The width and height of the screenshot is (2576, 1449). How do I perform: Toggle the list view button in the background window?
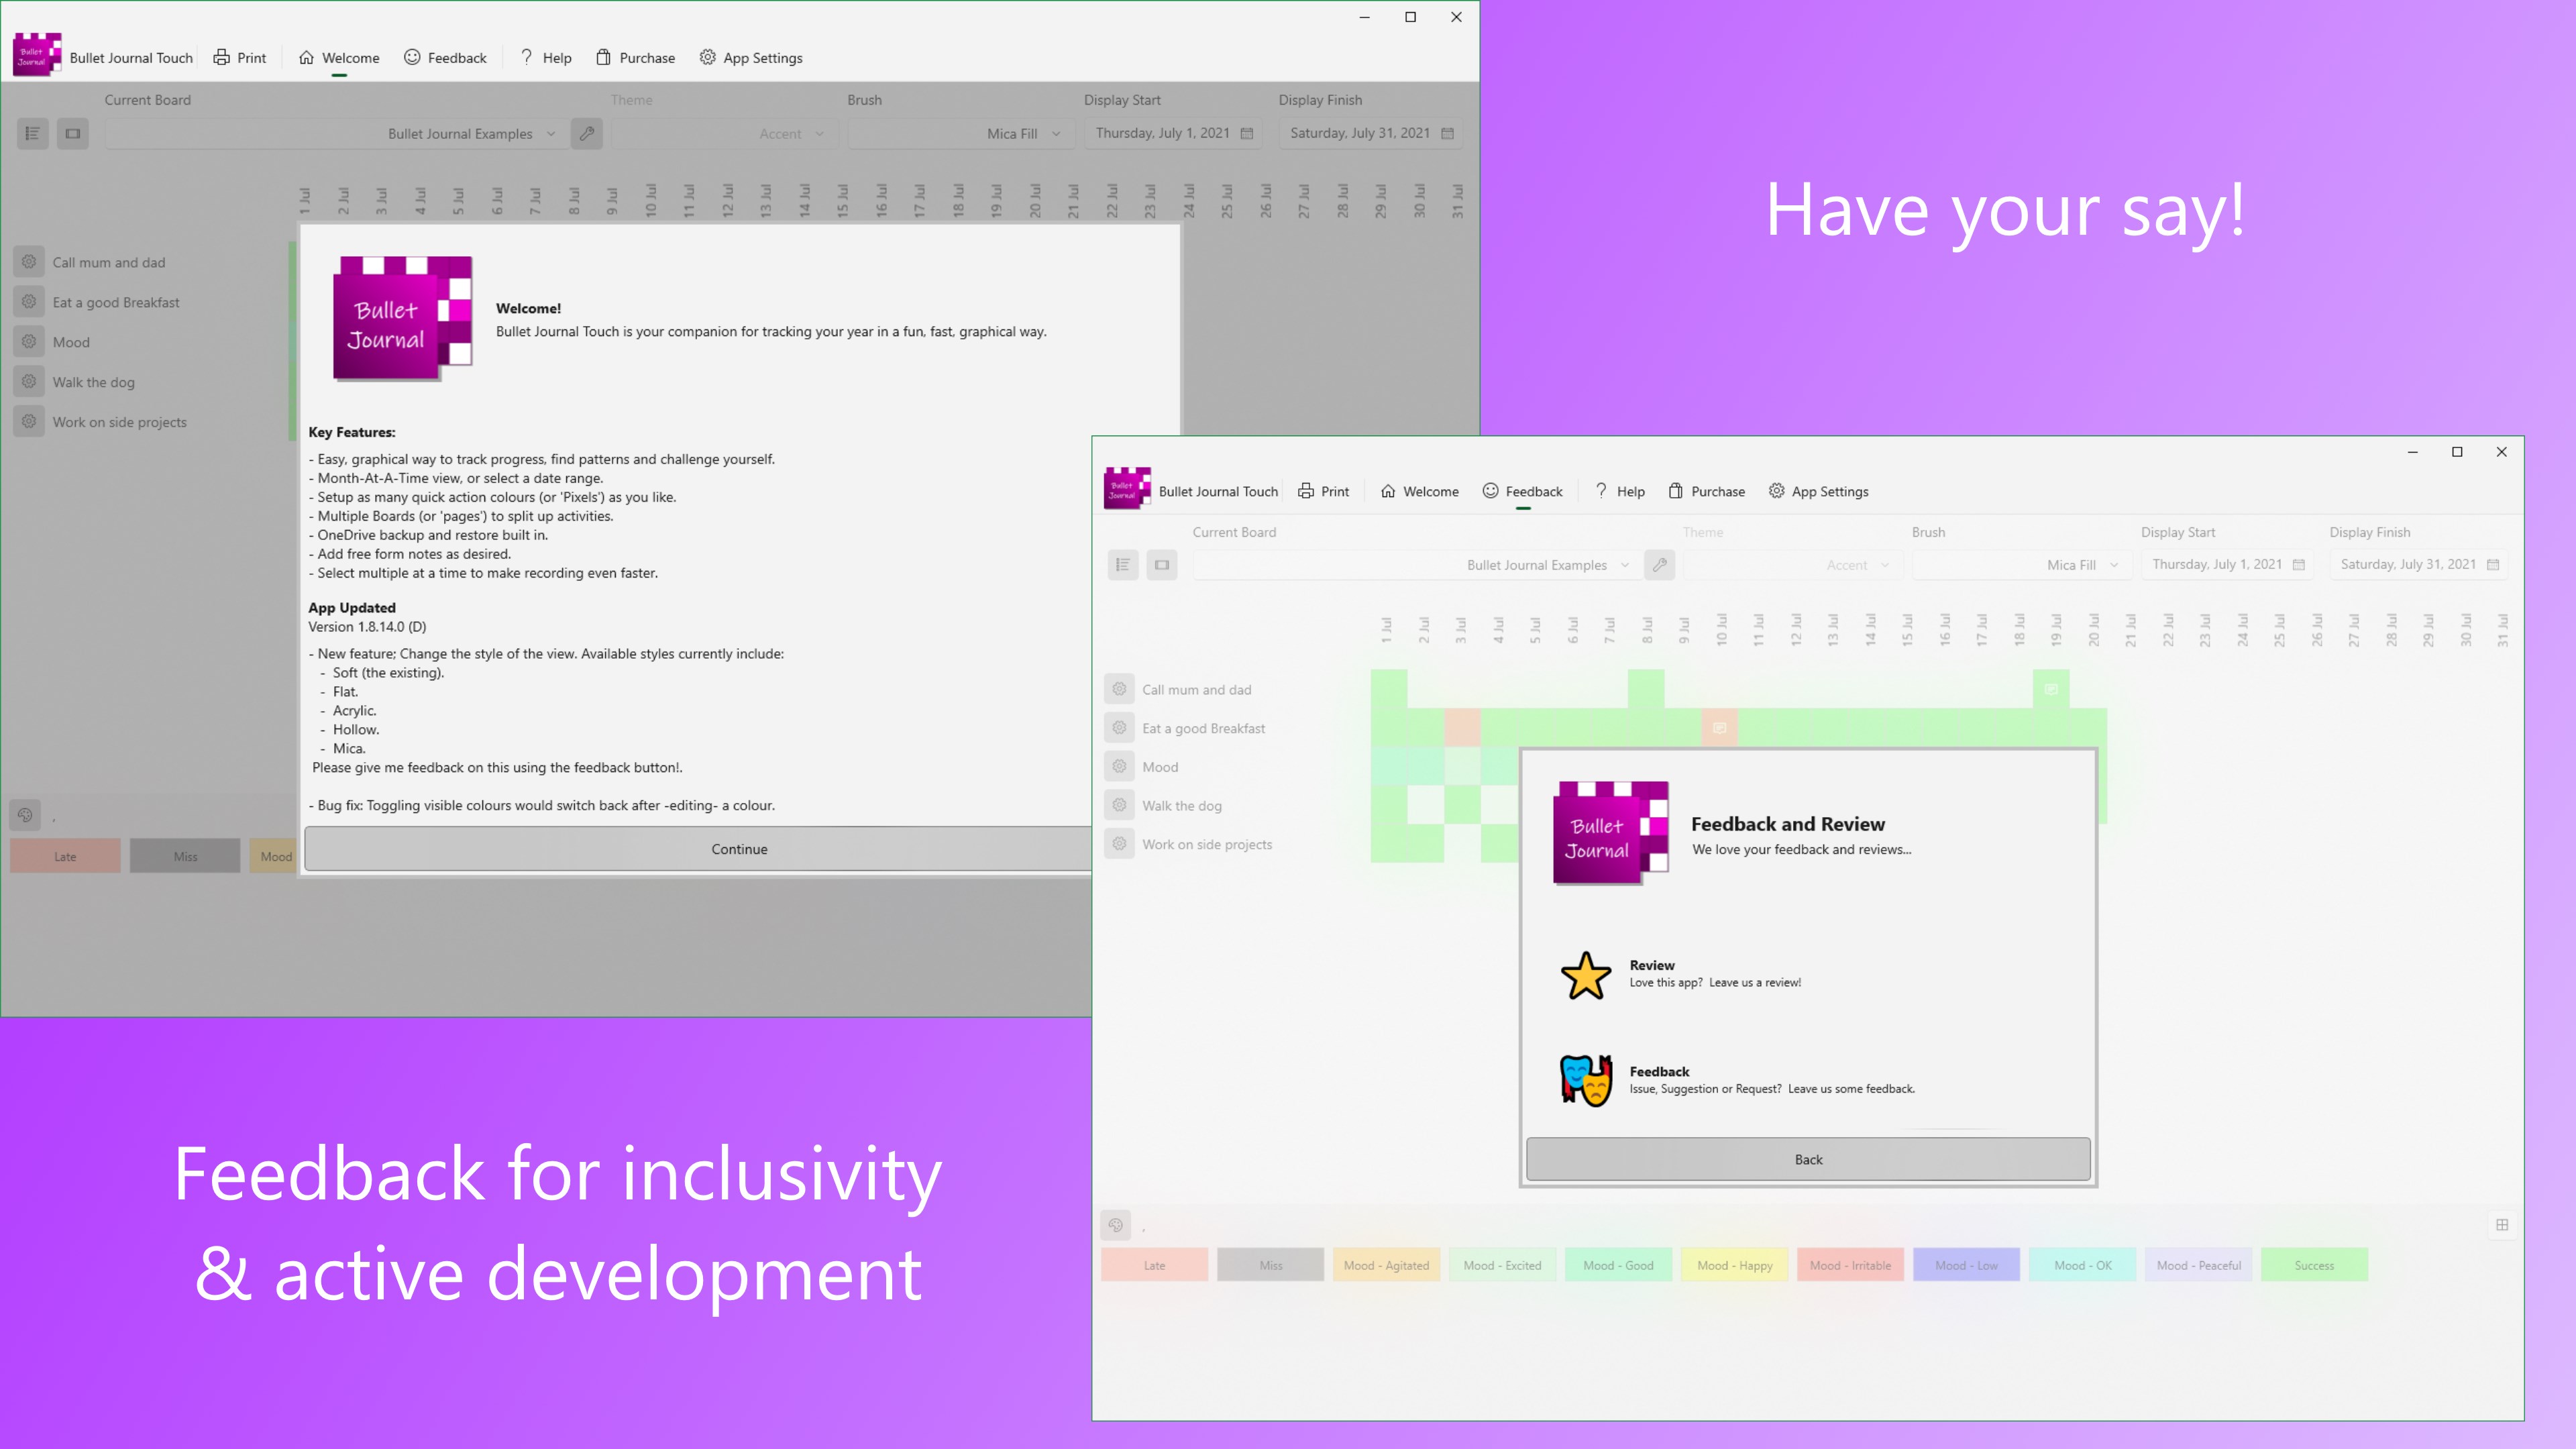click(32, 133)
